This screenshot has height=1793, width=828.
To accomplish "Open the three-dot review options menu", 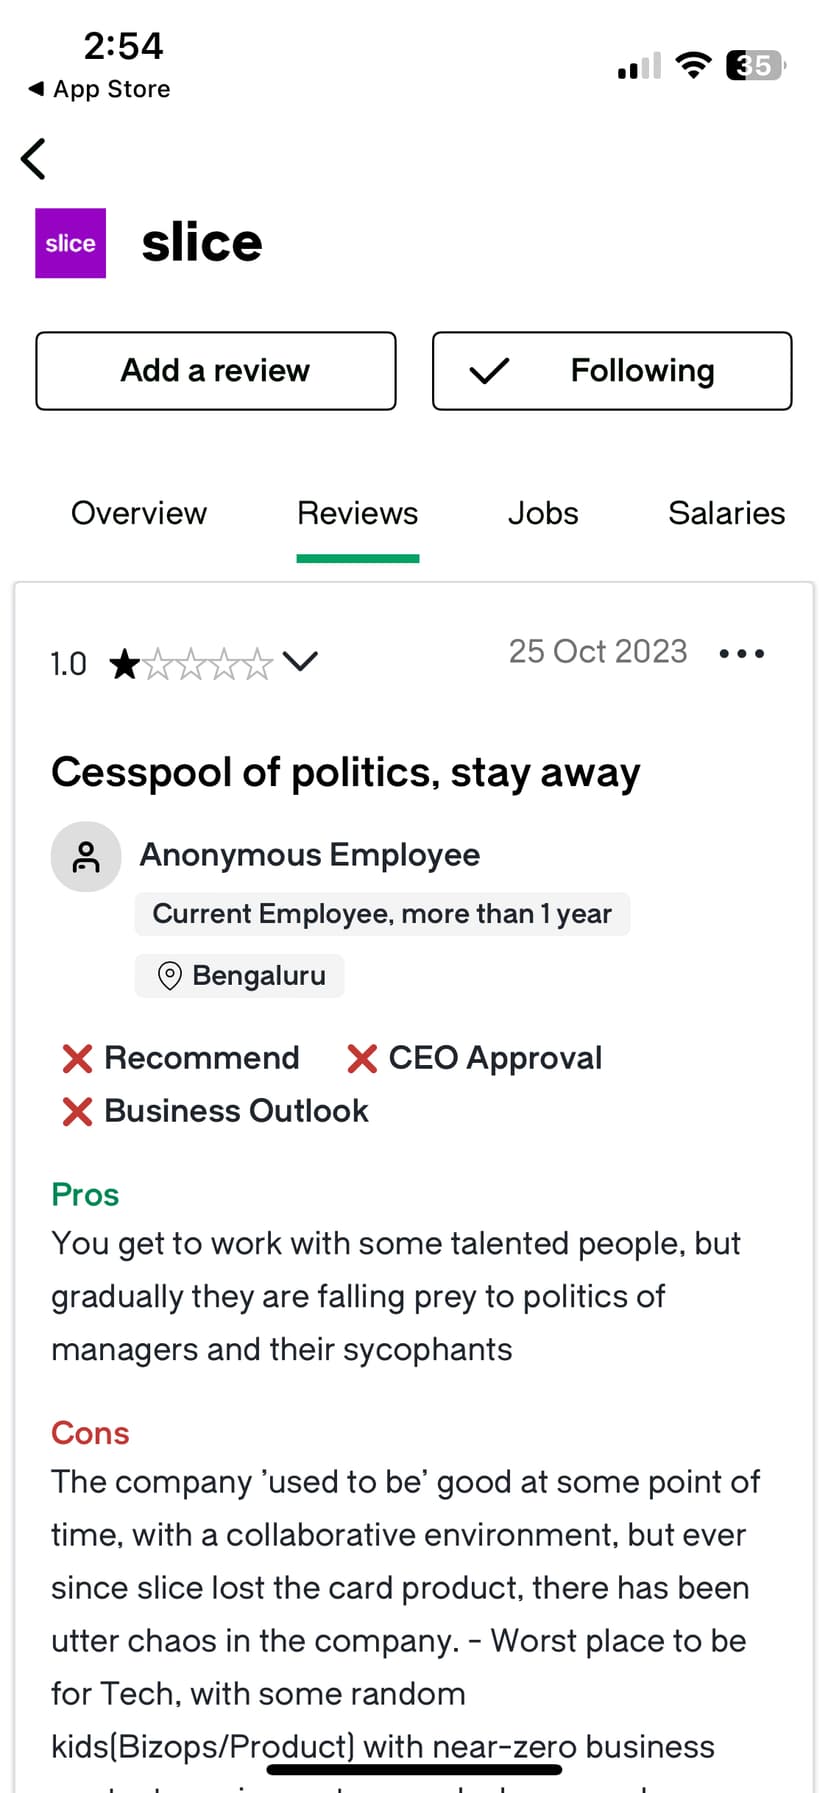I will [x=742, y=654].
